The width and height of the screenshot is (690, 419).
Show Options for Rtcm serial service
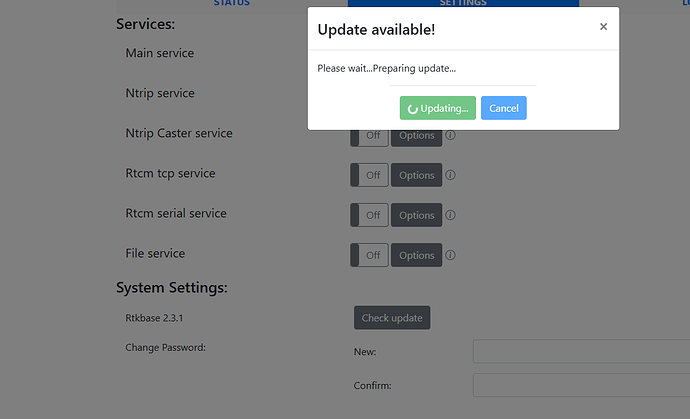[416, 215]
